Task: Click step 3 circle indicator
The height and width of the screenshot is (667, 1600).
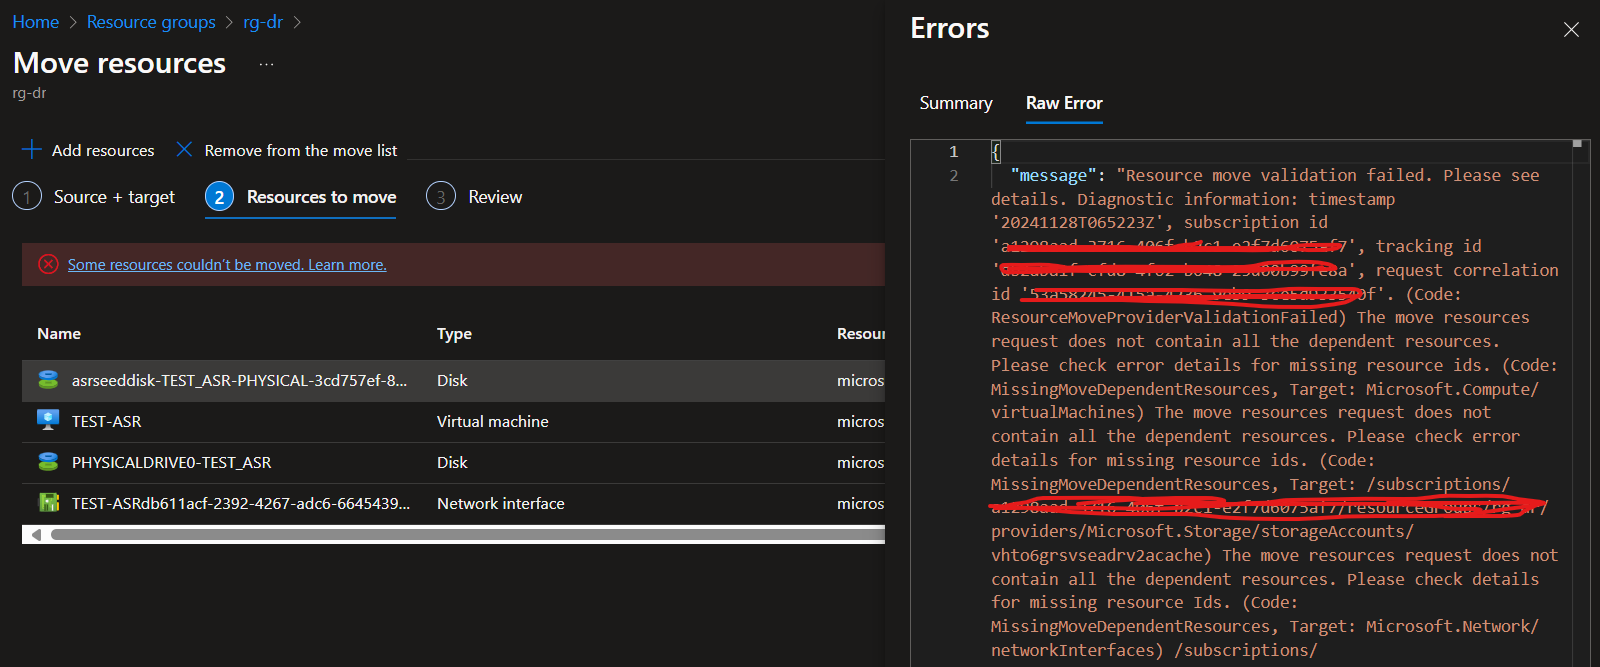Action: pyautogui.click(x=441, y=197)
